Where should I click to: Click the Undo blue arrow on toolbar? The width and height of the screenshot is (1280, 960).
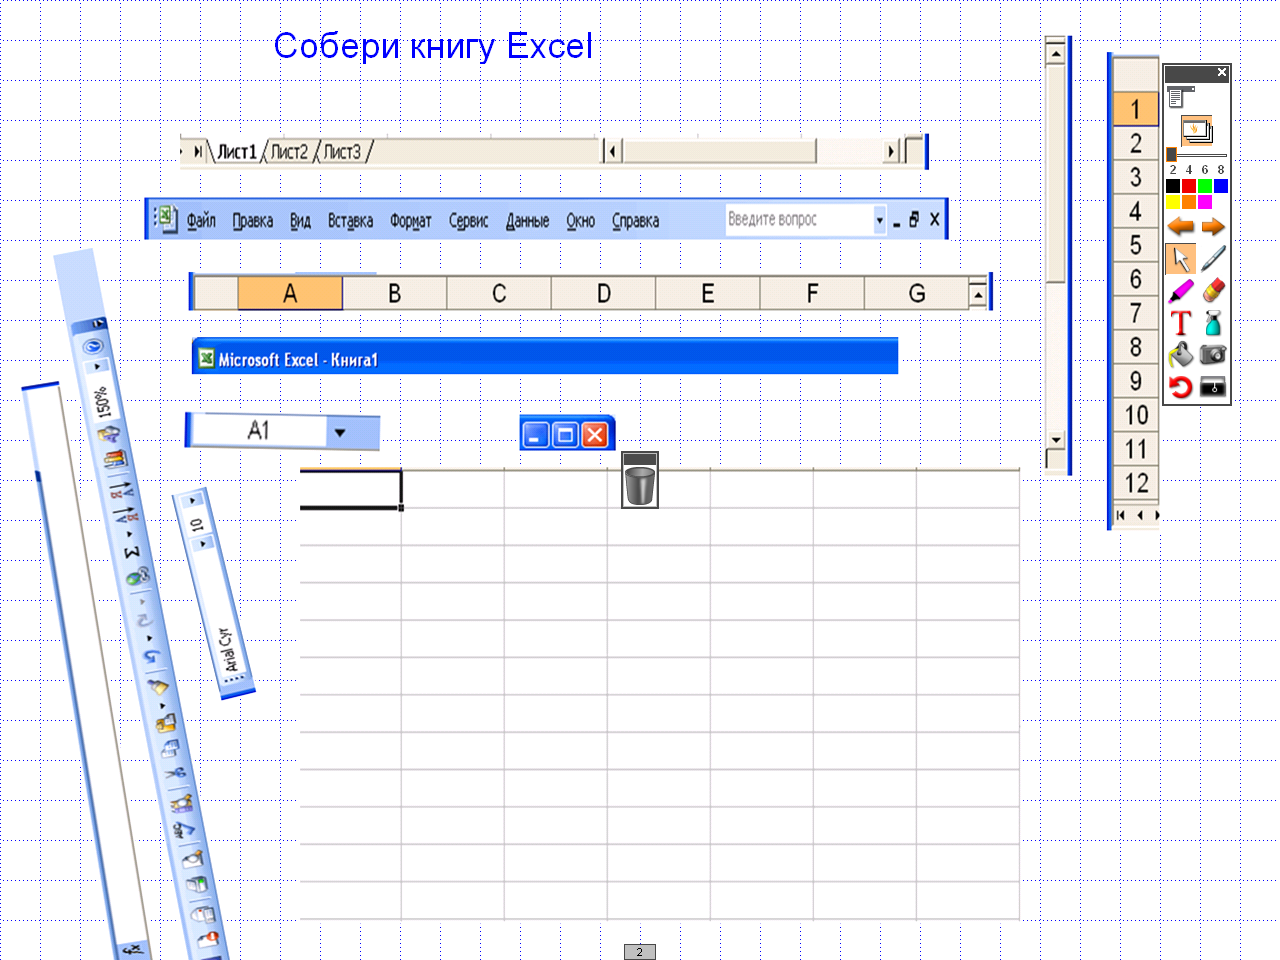coord(151,656)
